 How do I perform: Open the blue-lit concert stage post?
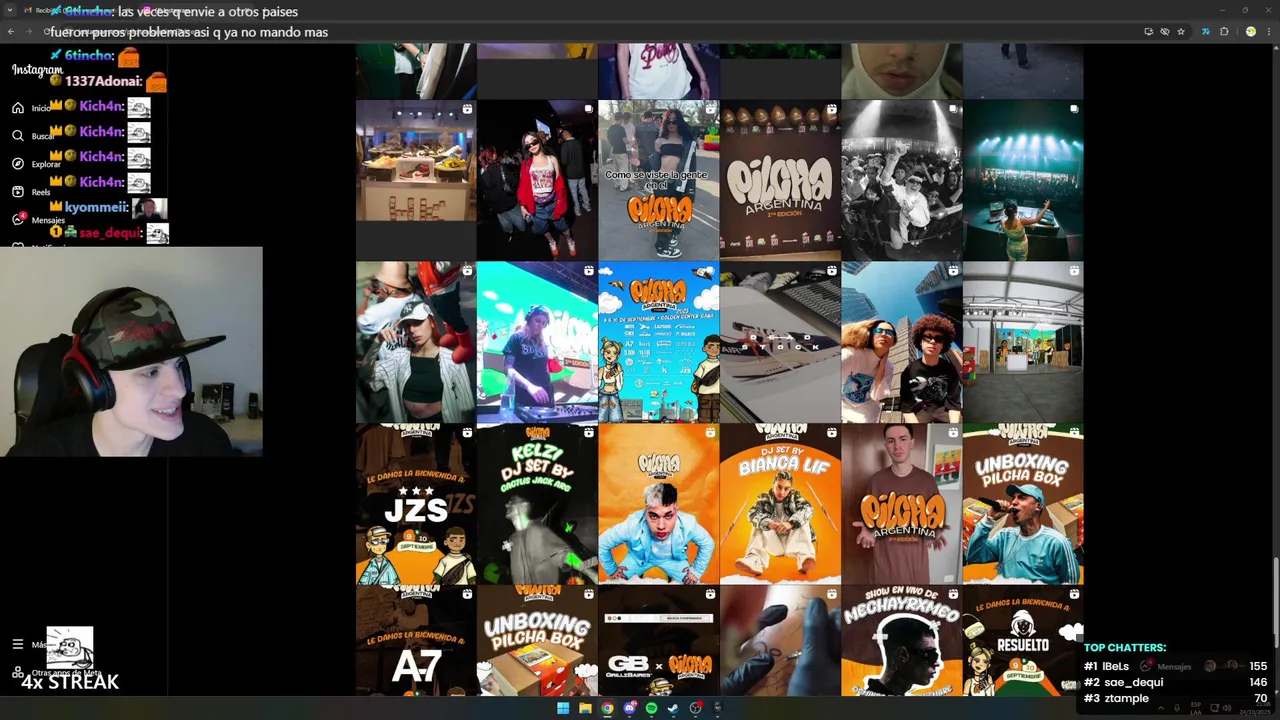(1023, 180)
